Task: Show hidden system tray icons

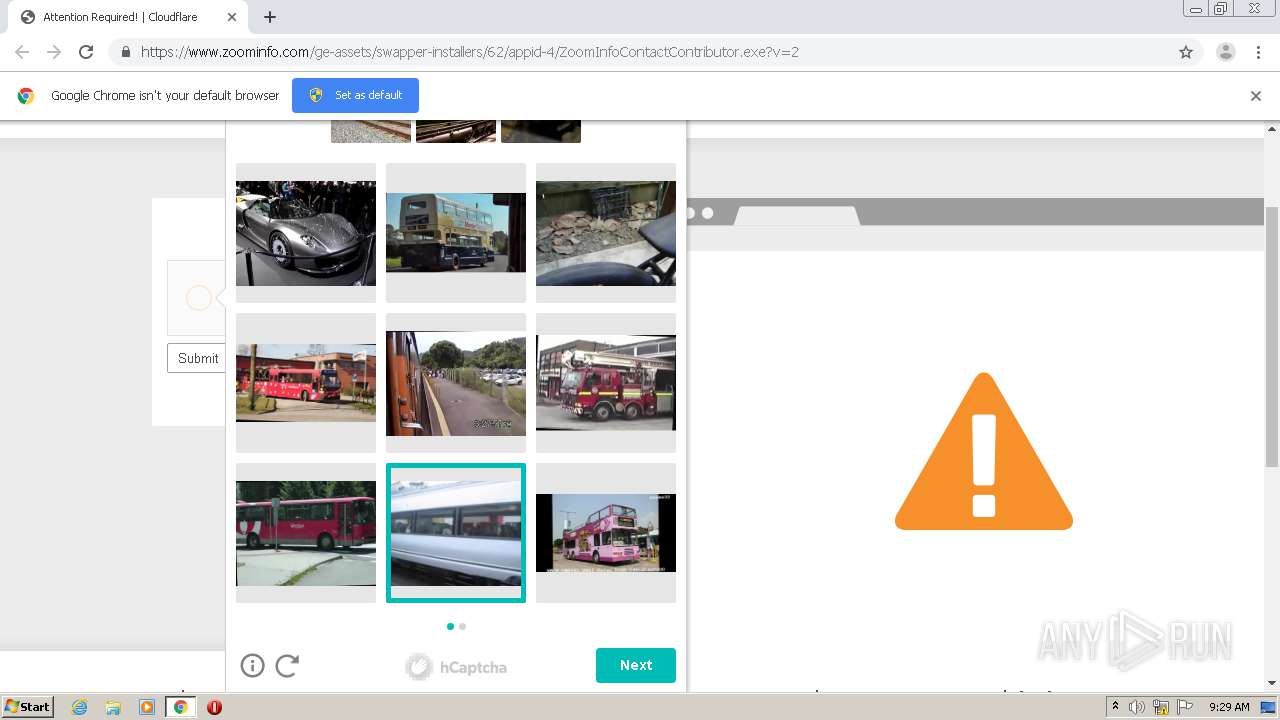Action: point(1114,707)
